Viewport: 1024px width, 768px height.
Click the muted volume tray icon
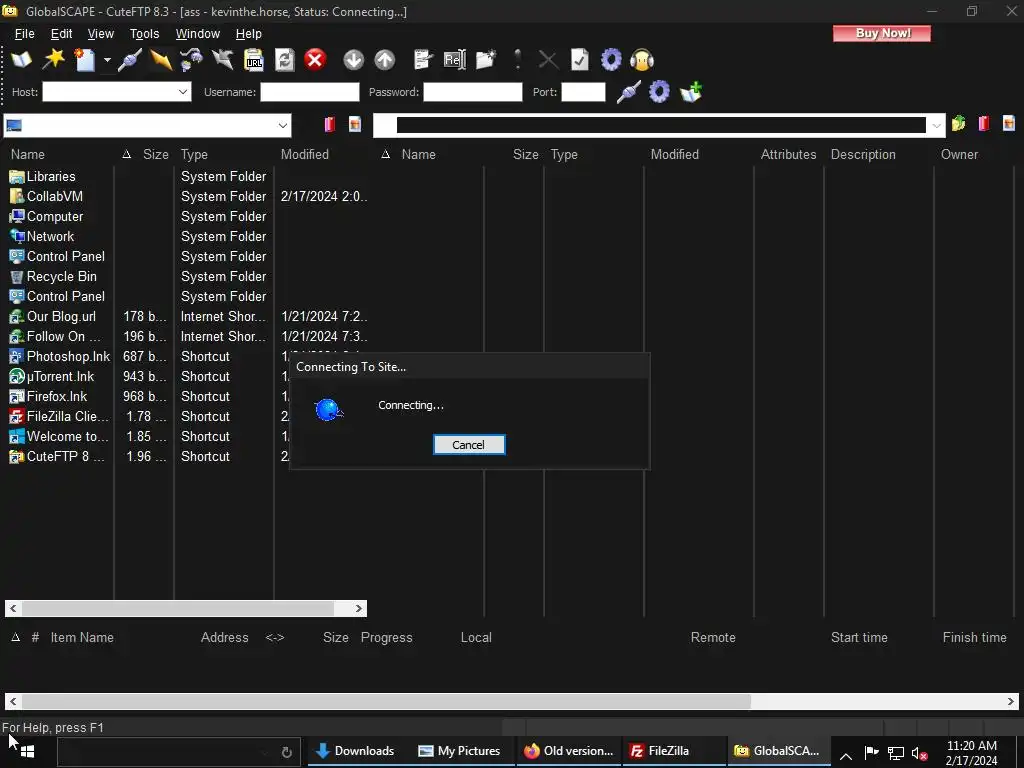tap(920, 754)
